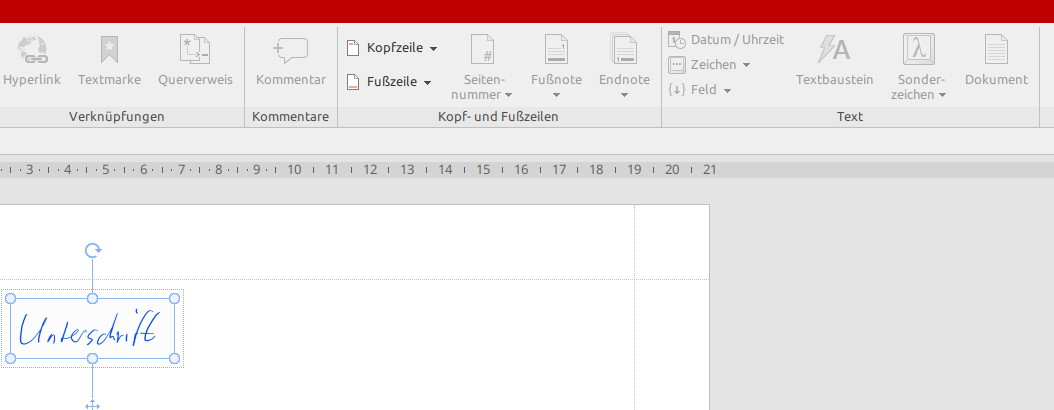Click the Fußzeile text label
Image resolution: width=1054 pixels, height=410 pixels.
[392, 82]
